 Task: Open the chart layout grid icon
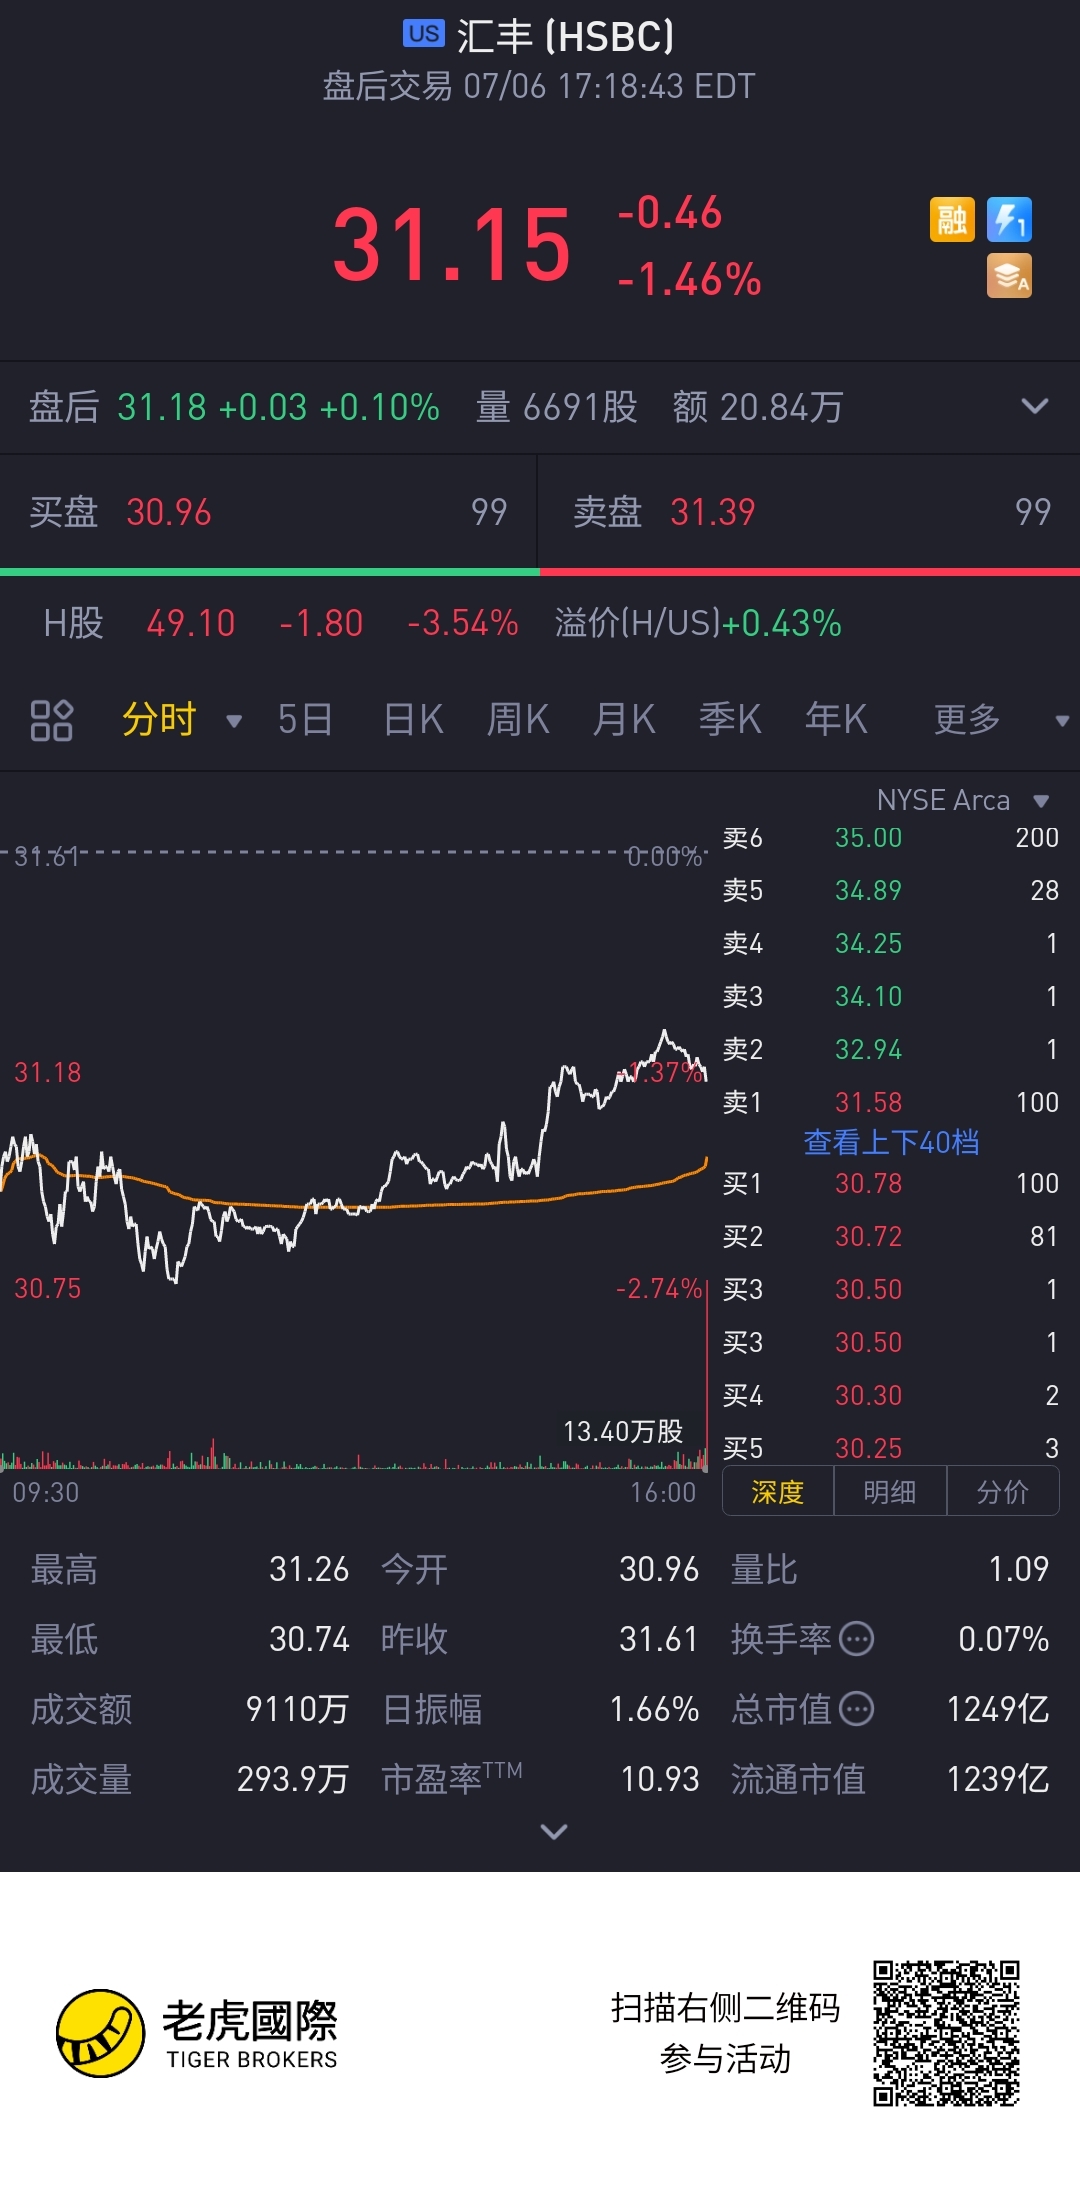tap(52, 720)
